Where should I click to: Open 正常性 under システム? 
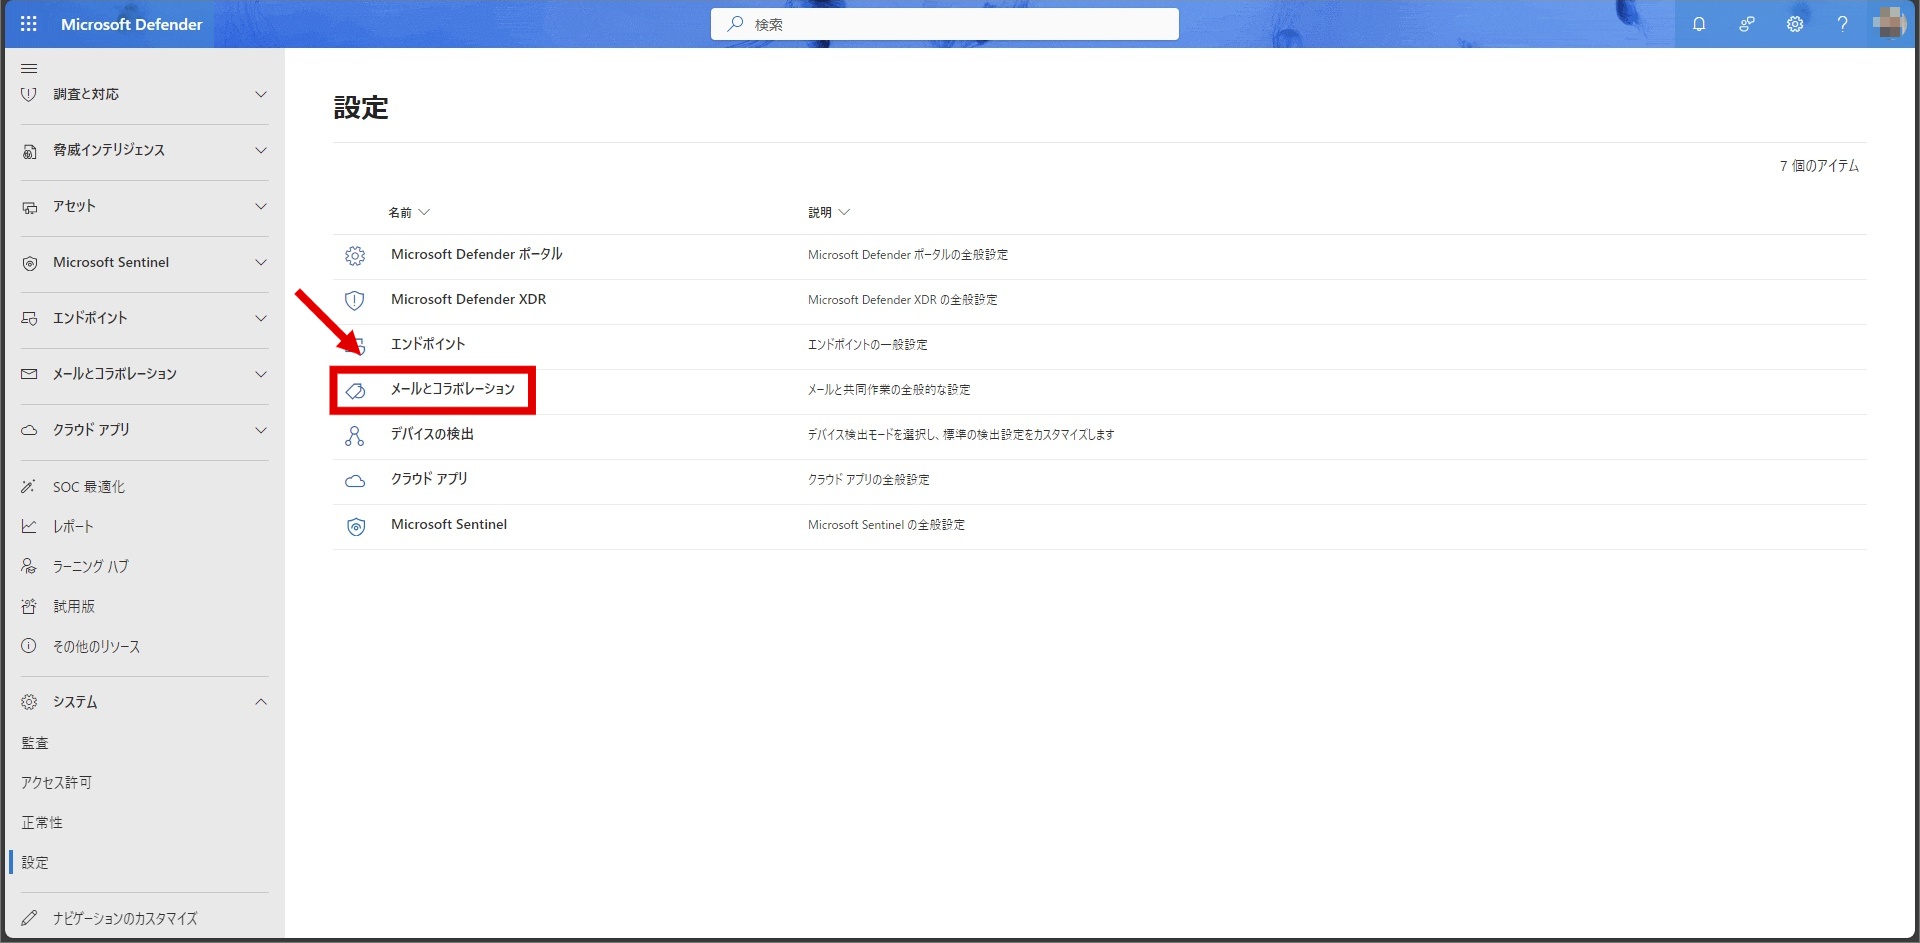click(42, 823)
